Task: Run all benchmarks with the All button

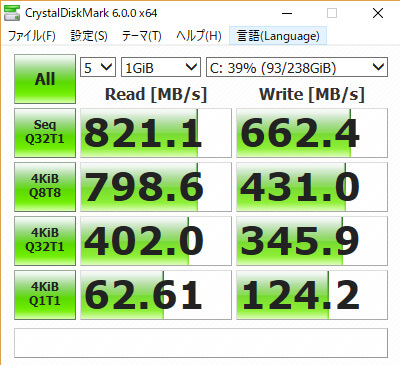Action: (x=45, y=79)
